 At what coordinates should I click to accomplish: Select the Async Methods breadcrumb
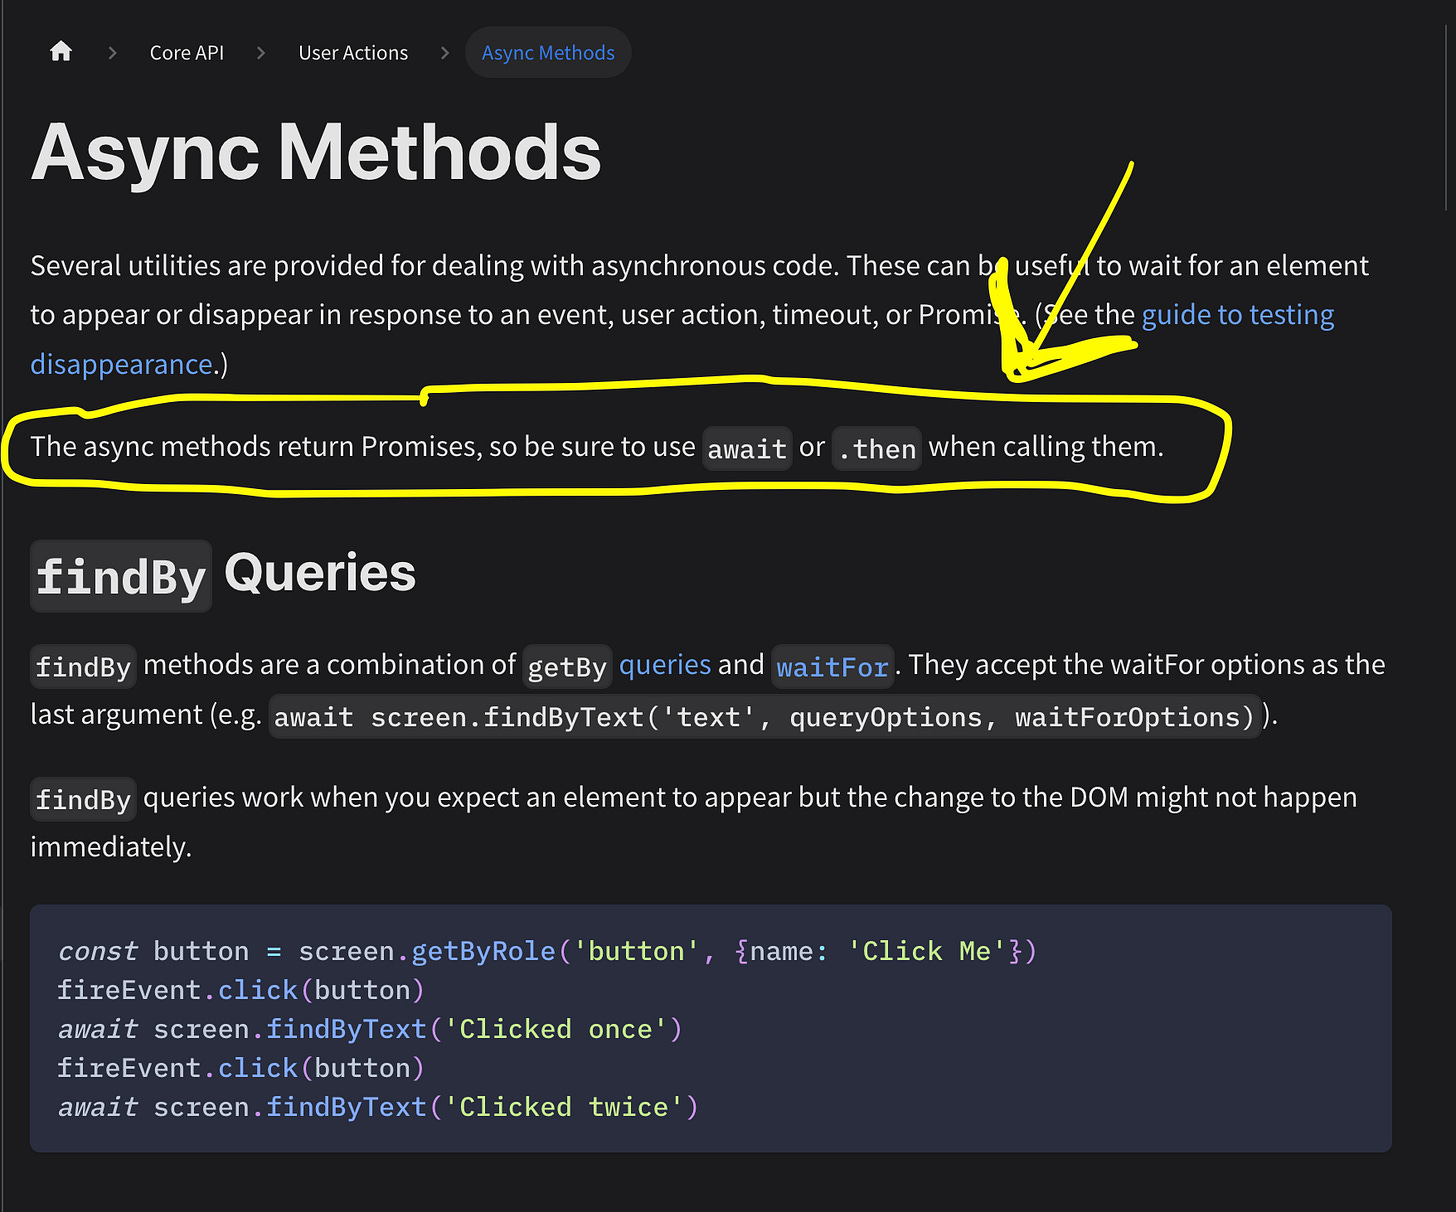[x=548, y=53]
